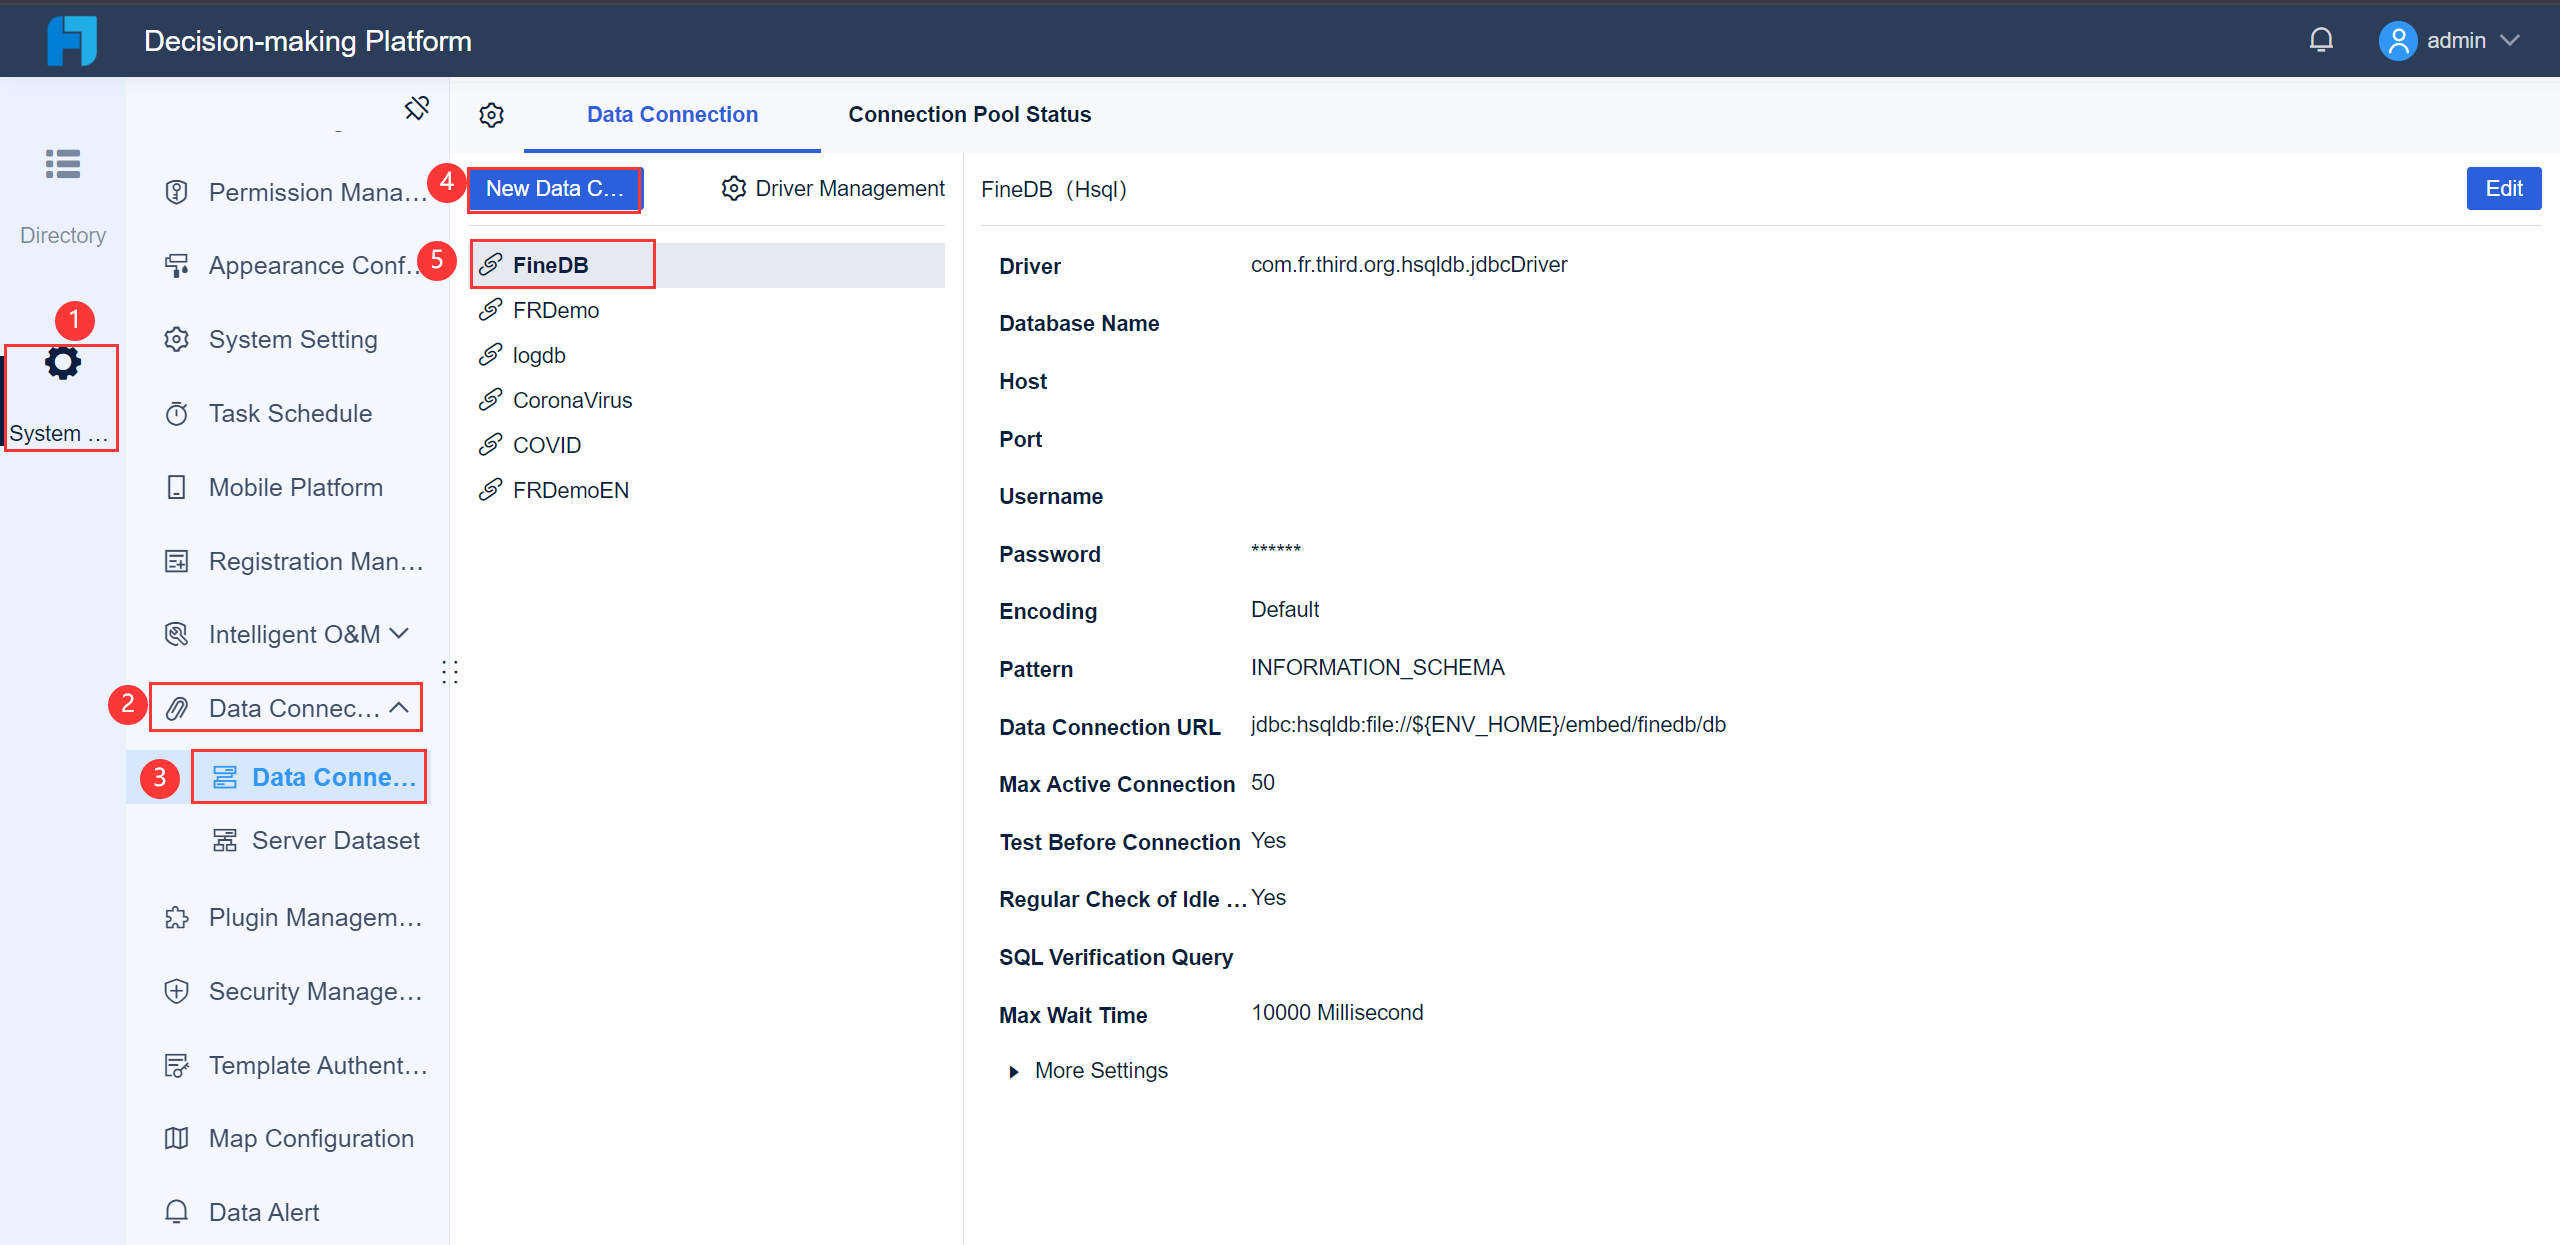
Task: Open Mobile Platform settings
Action: coord(293,487)
